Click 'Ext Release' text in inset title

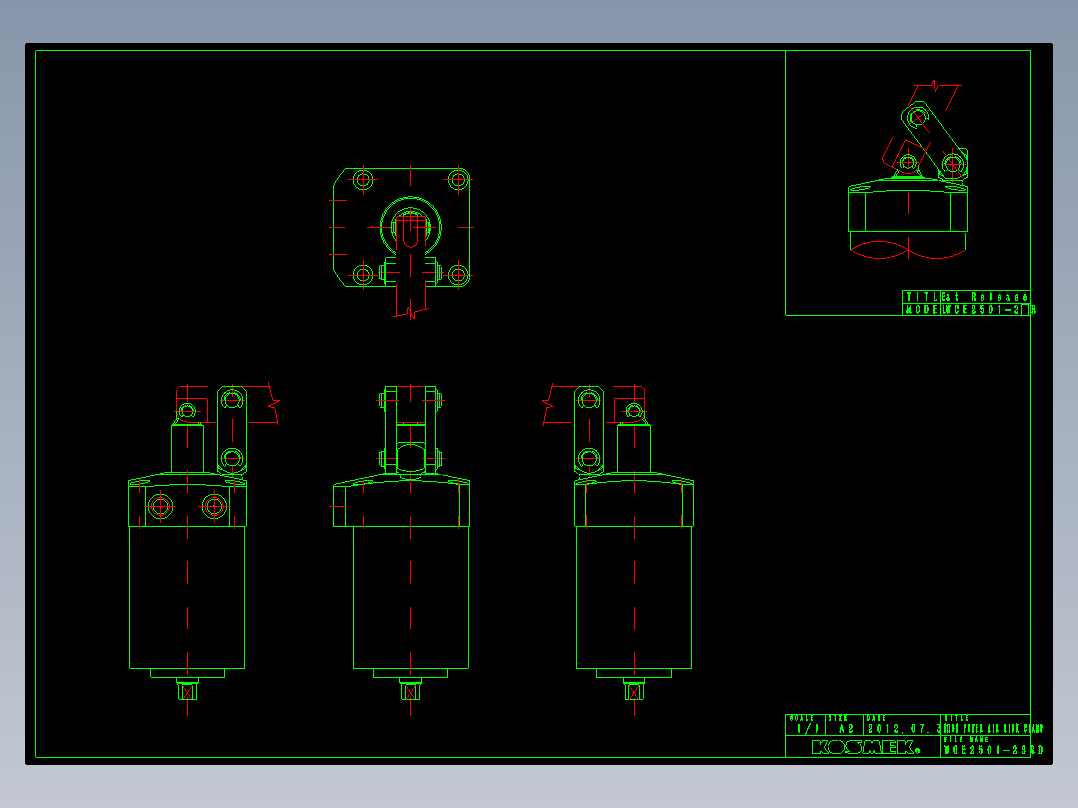click(x=984, y=297)
